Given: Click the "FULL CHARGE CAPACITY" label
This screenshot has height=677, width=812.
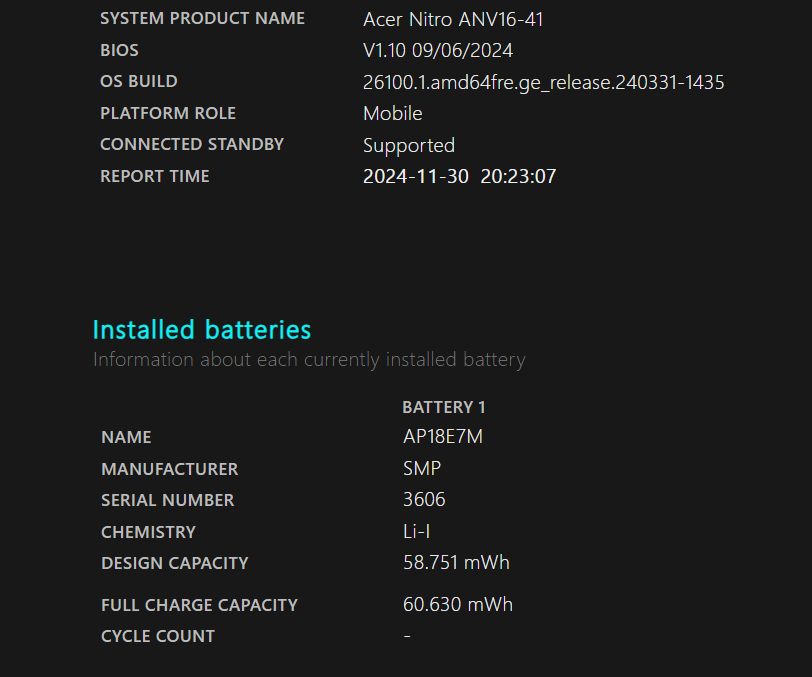Looking at the screenshot, I should [199, 605].
